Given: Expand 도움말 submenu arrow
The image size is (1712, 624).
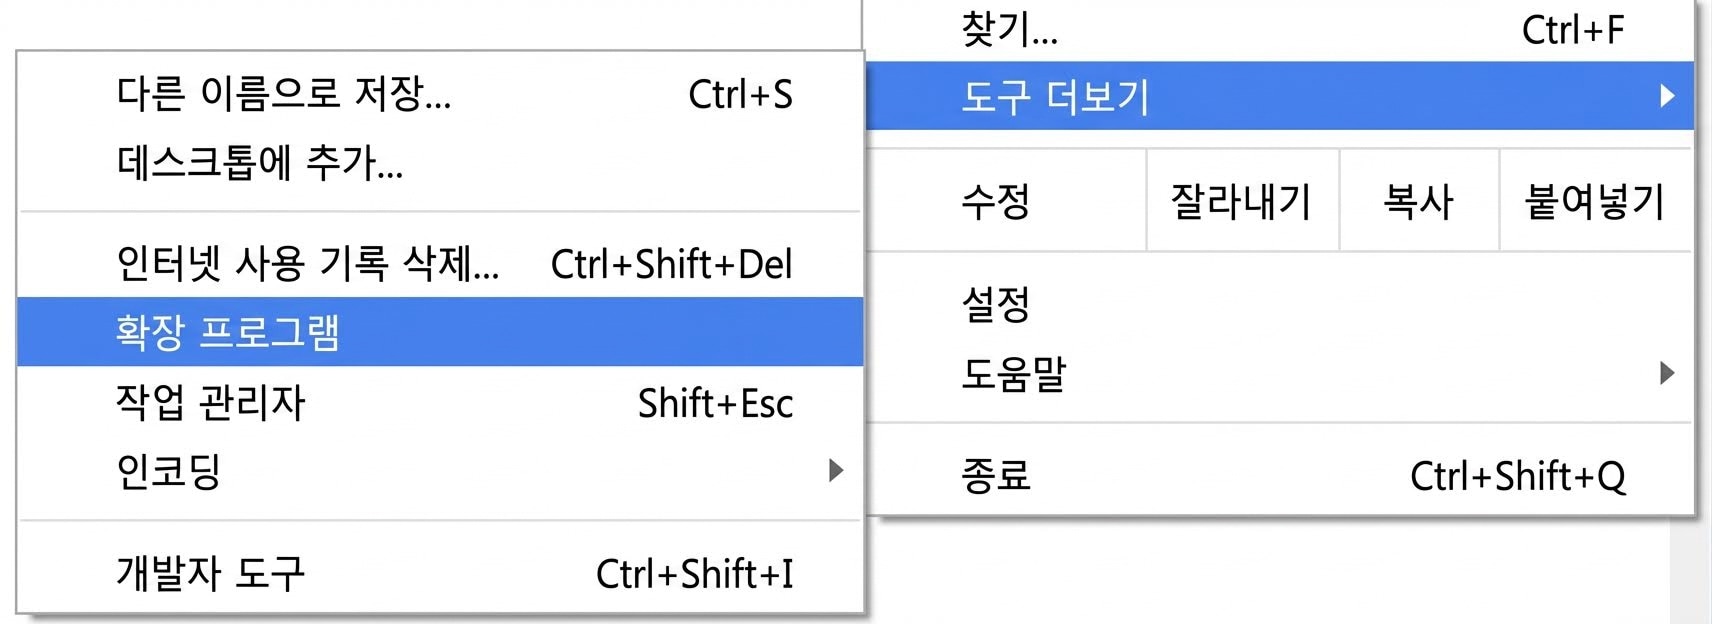Looking at the screenshot, I should (x=1666, y=374).
